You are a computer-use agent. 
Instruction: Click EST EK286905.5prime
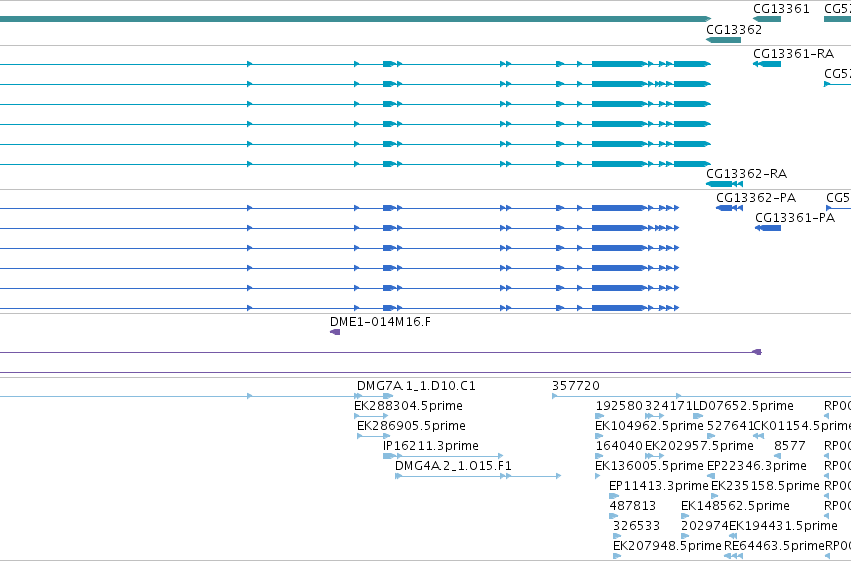pos(411,425)
